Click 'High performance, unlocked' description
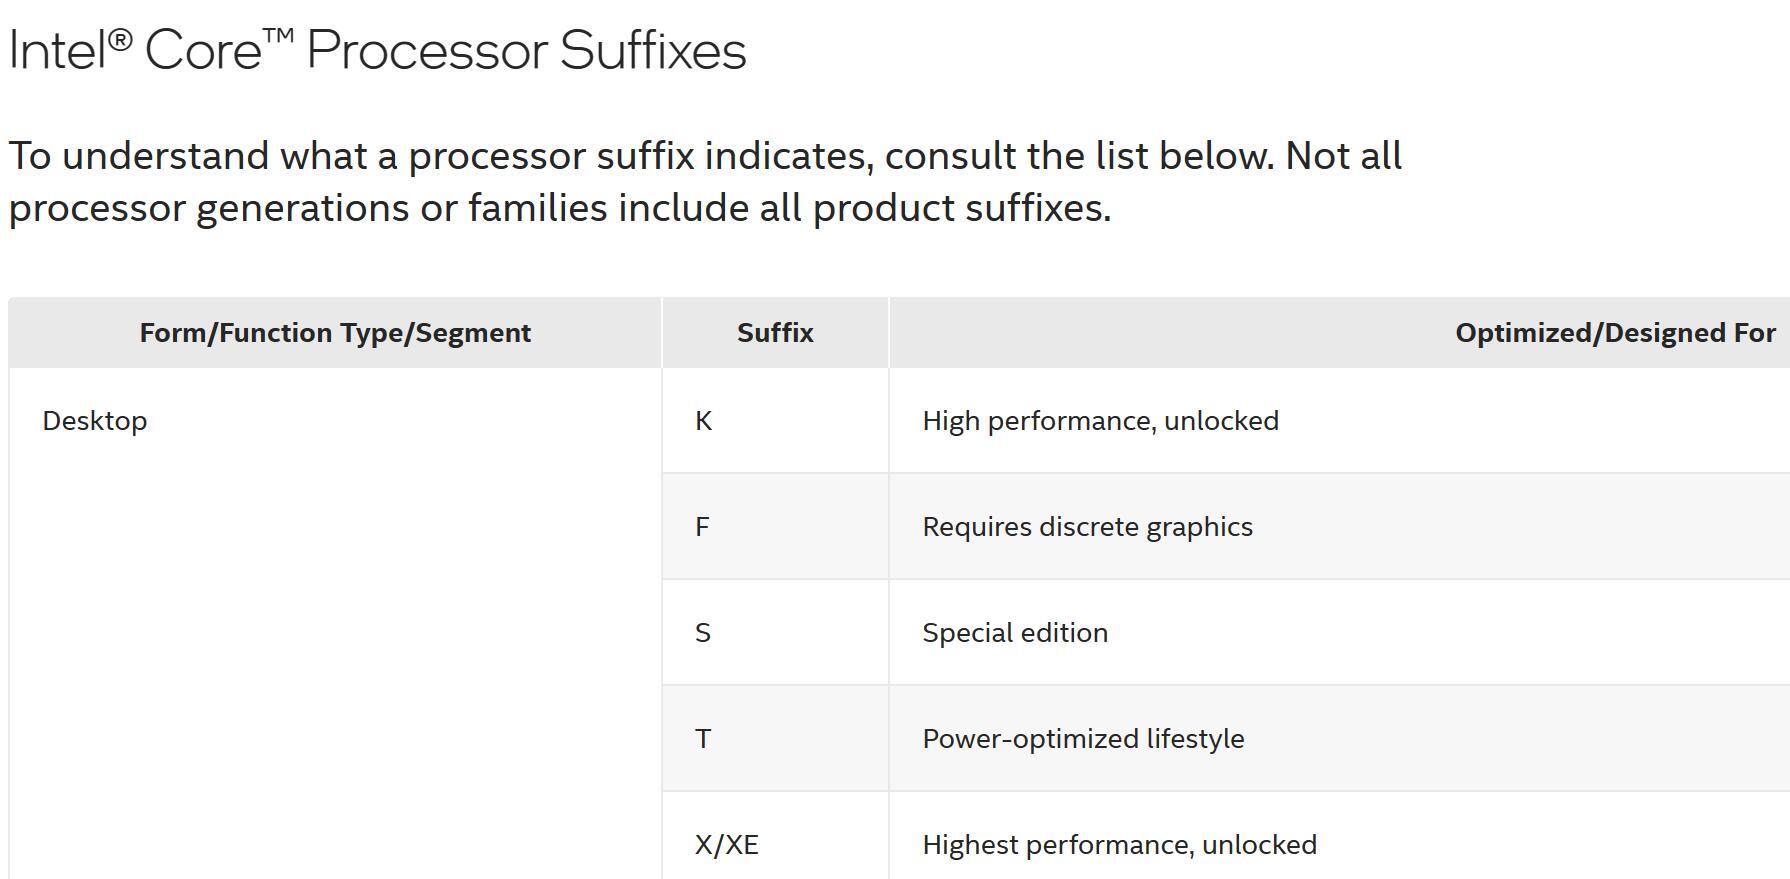Image resolution: width=1790 pixels, height=879 pixels. pyautogui.click(x=1100, y=421)
